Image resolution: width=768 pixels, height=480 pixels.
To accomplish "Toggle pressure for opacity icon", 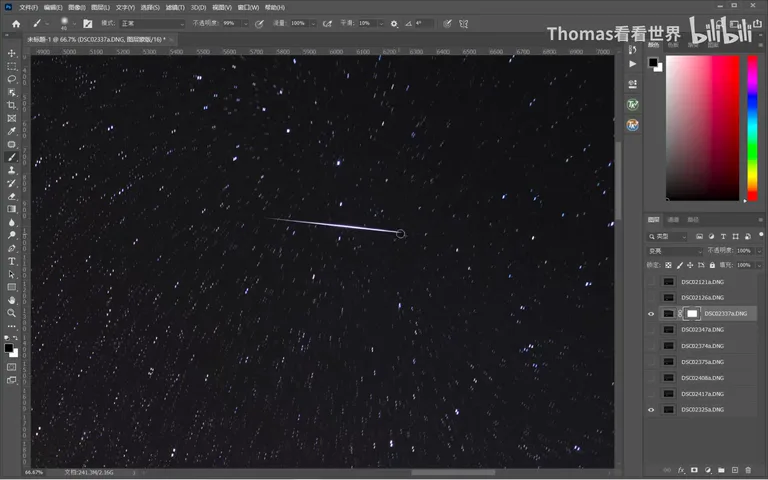I will pyautogui.click(x=260, y=24).
